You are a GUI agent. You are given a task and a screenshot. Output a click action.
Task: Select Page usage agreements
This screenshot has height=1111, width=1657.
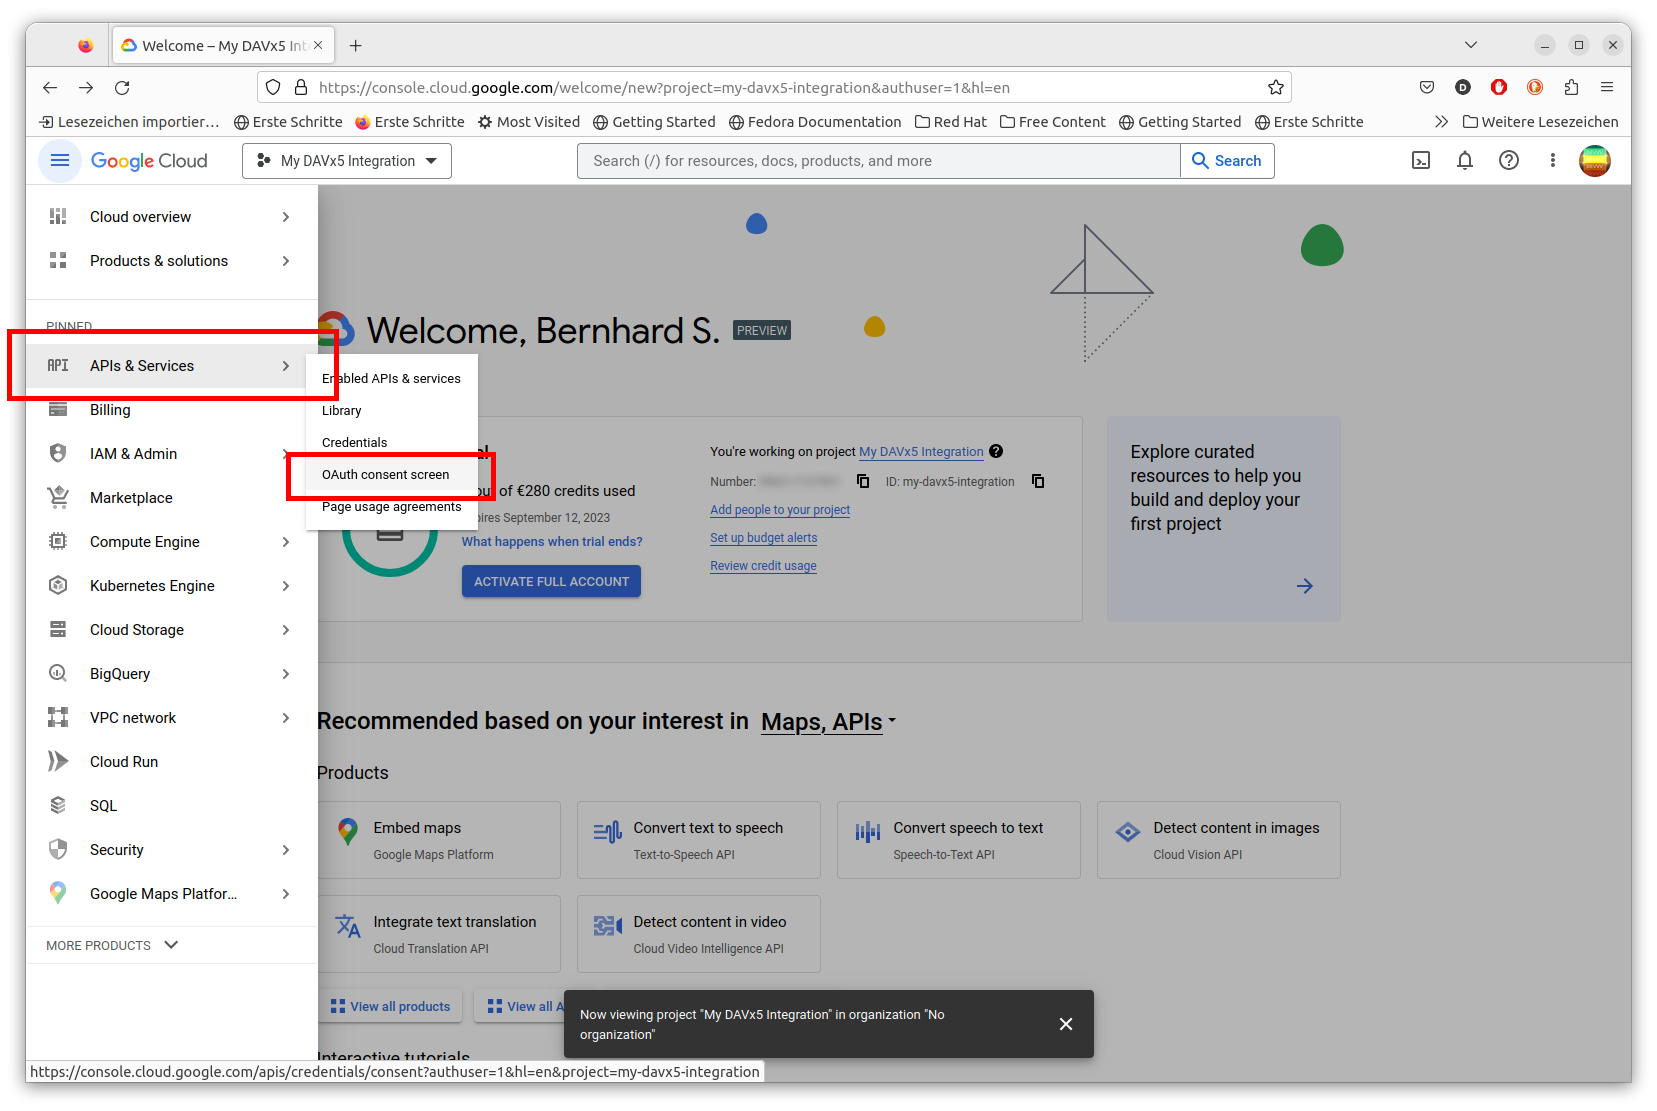tap(391, 507)
